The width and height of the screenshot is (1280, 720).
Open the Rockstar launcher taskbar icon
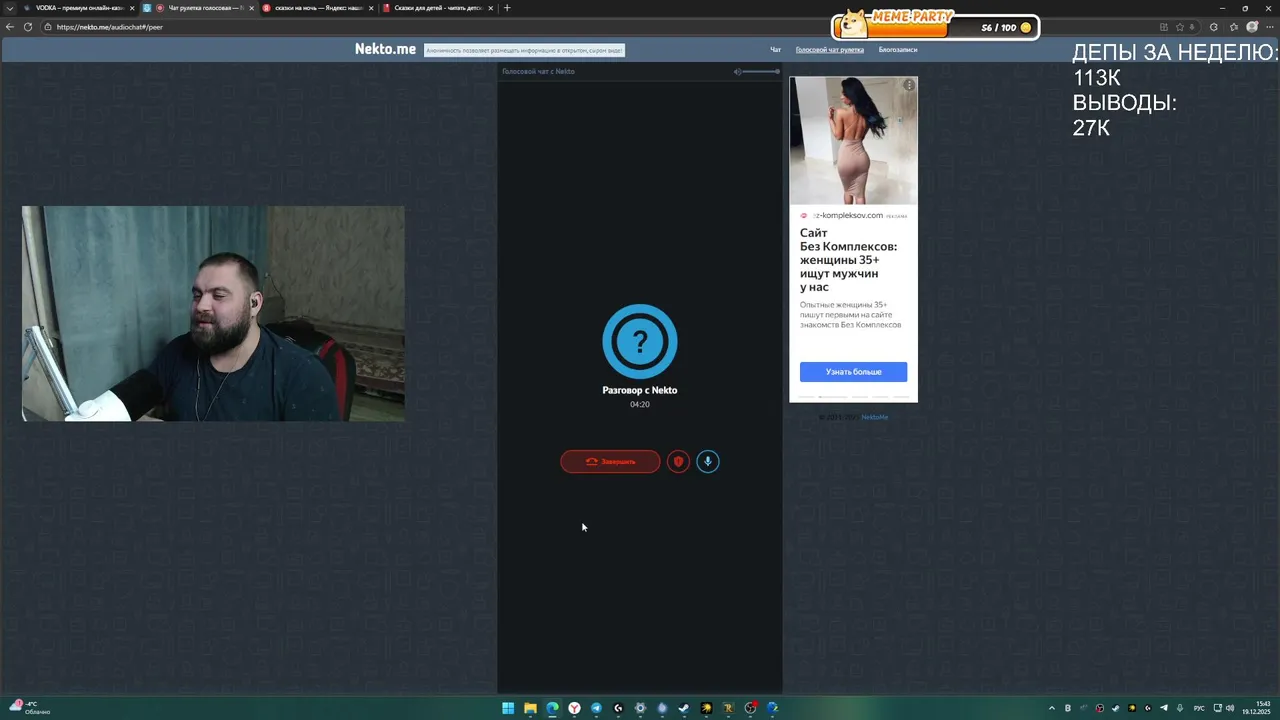click(728, 708)
